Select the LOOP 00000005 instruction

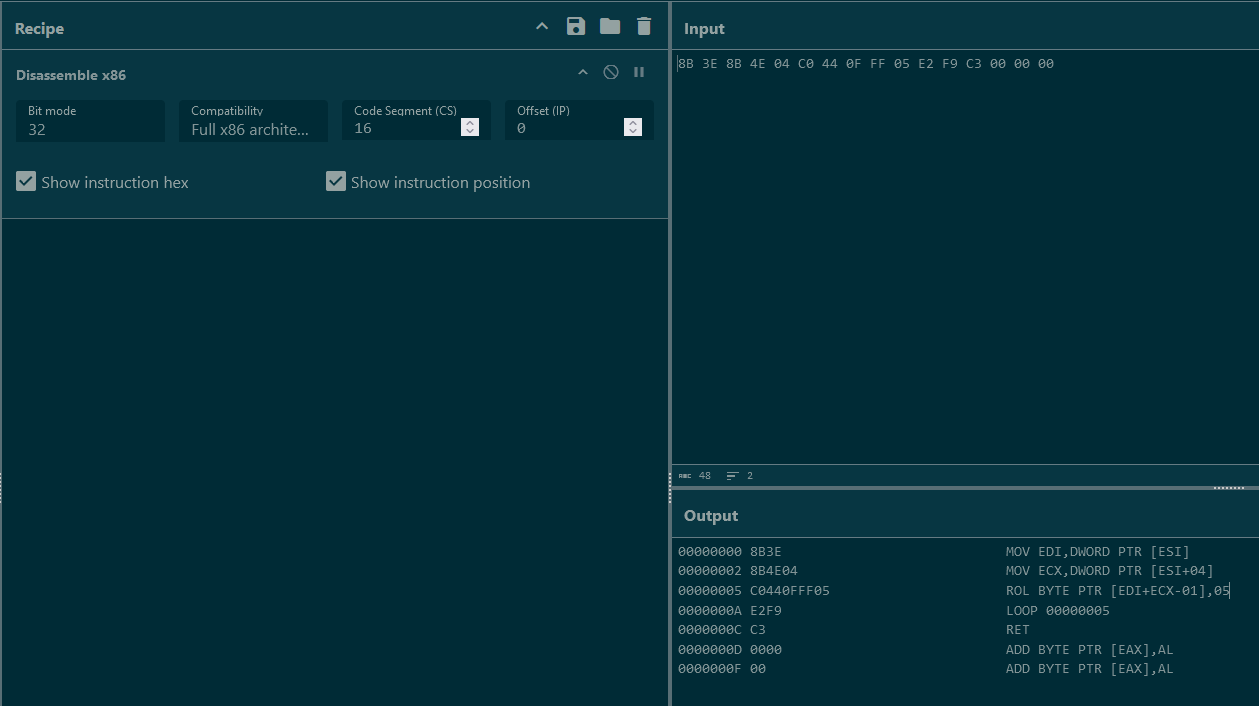[1058, 611]
